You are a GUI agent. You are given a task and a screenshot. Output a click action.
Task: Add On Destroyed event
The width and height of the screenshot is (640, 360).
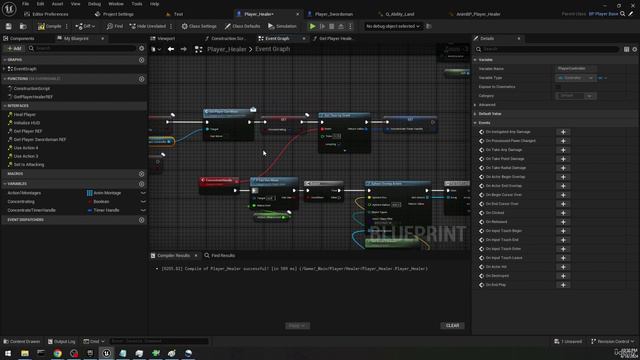coord(563,276)
